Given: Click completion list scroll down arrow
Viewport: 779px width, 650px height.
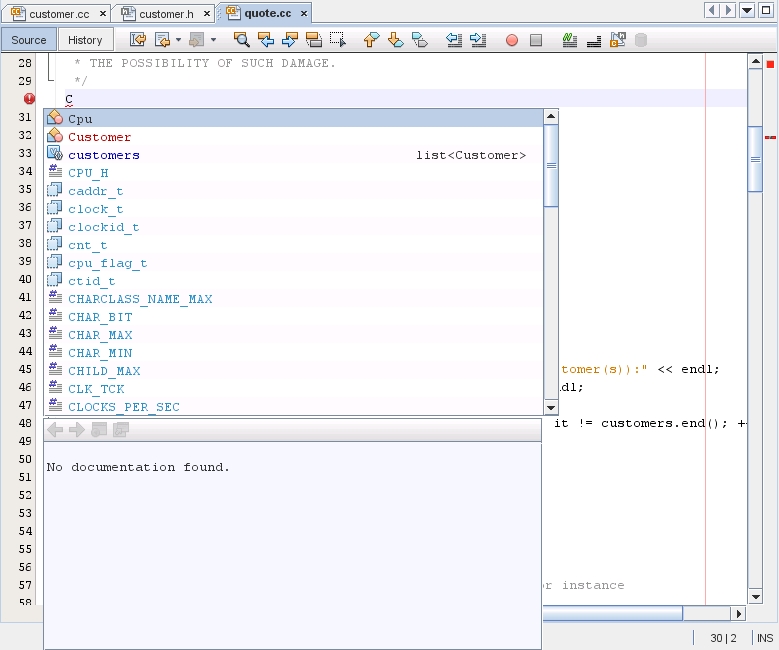Looking at the screenshot, I should click(550, 408).
